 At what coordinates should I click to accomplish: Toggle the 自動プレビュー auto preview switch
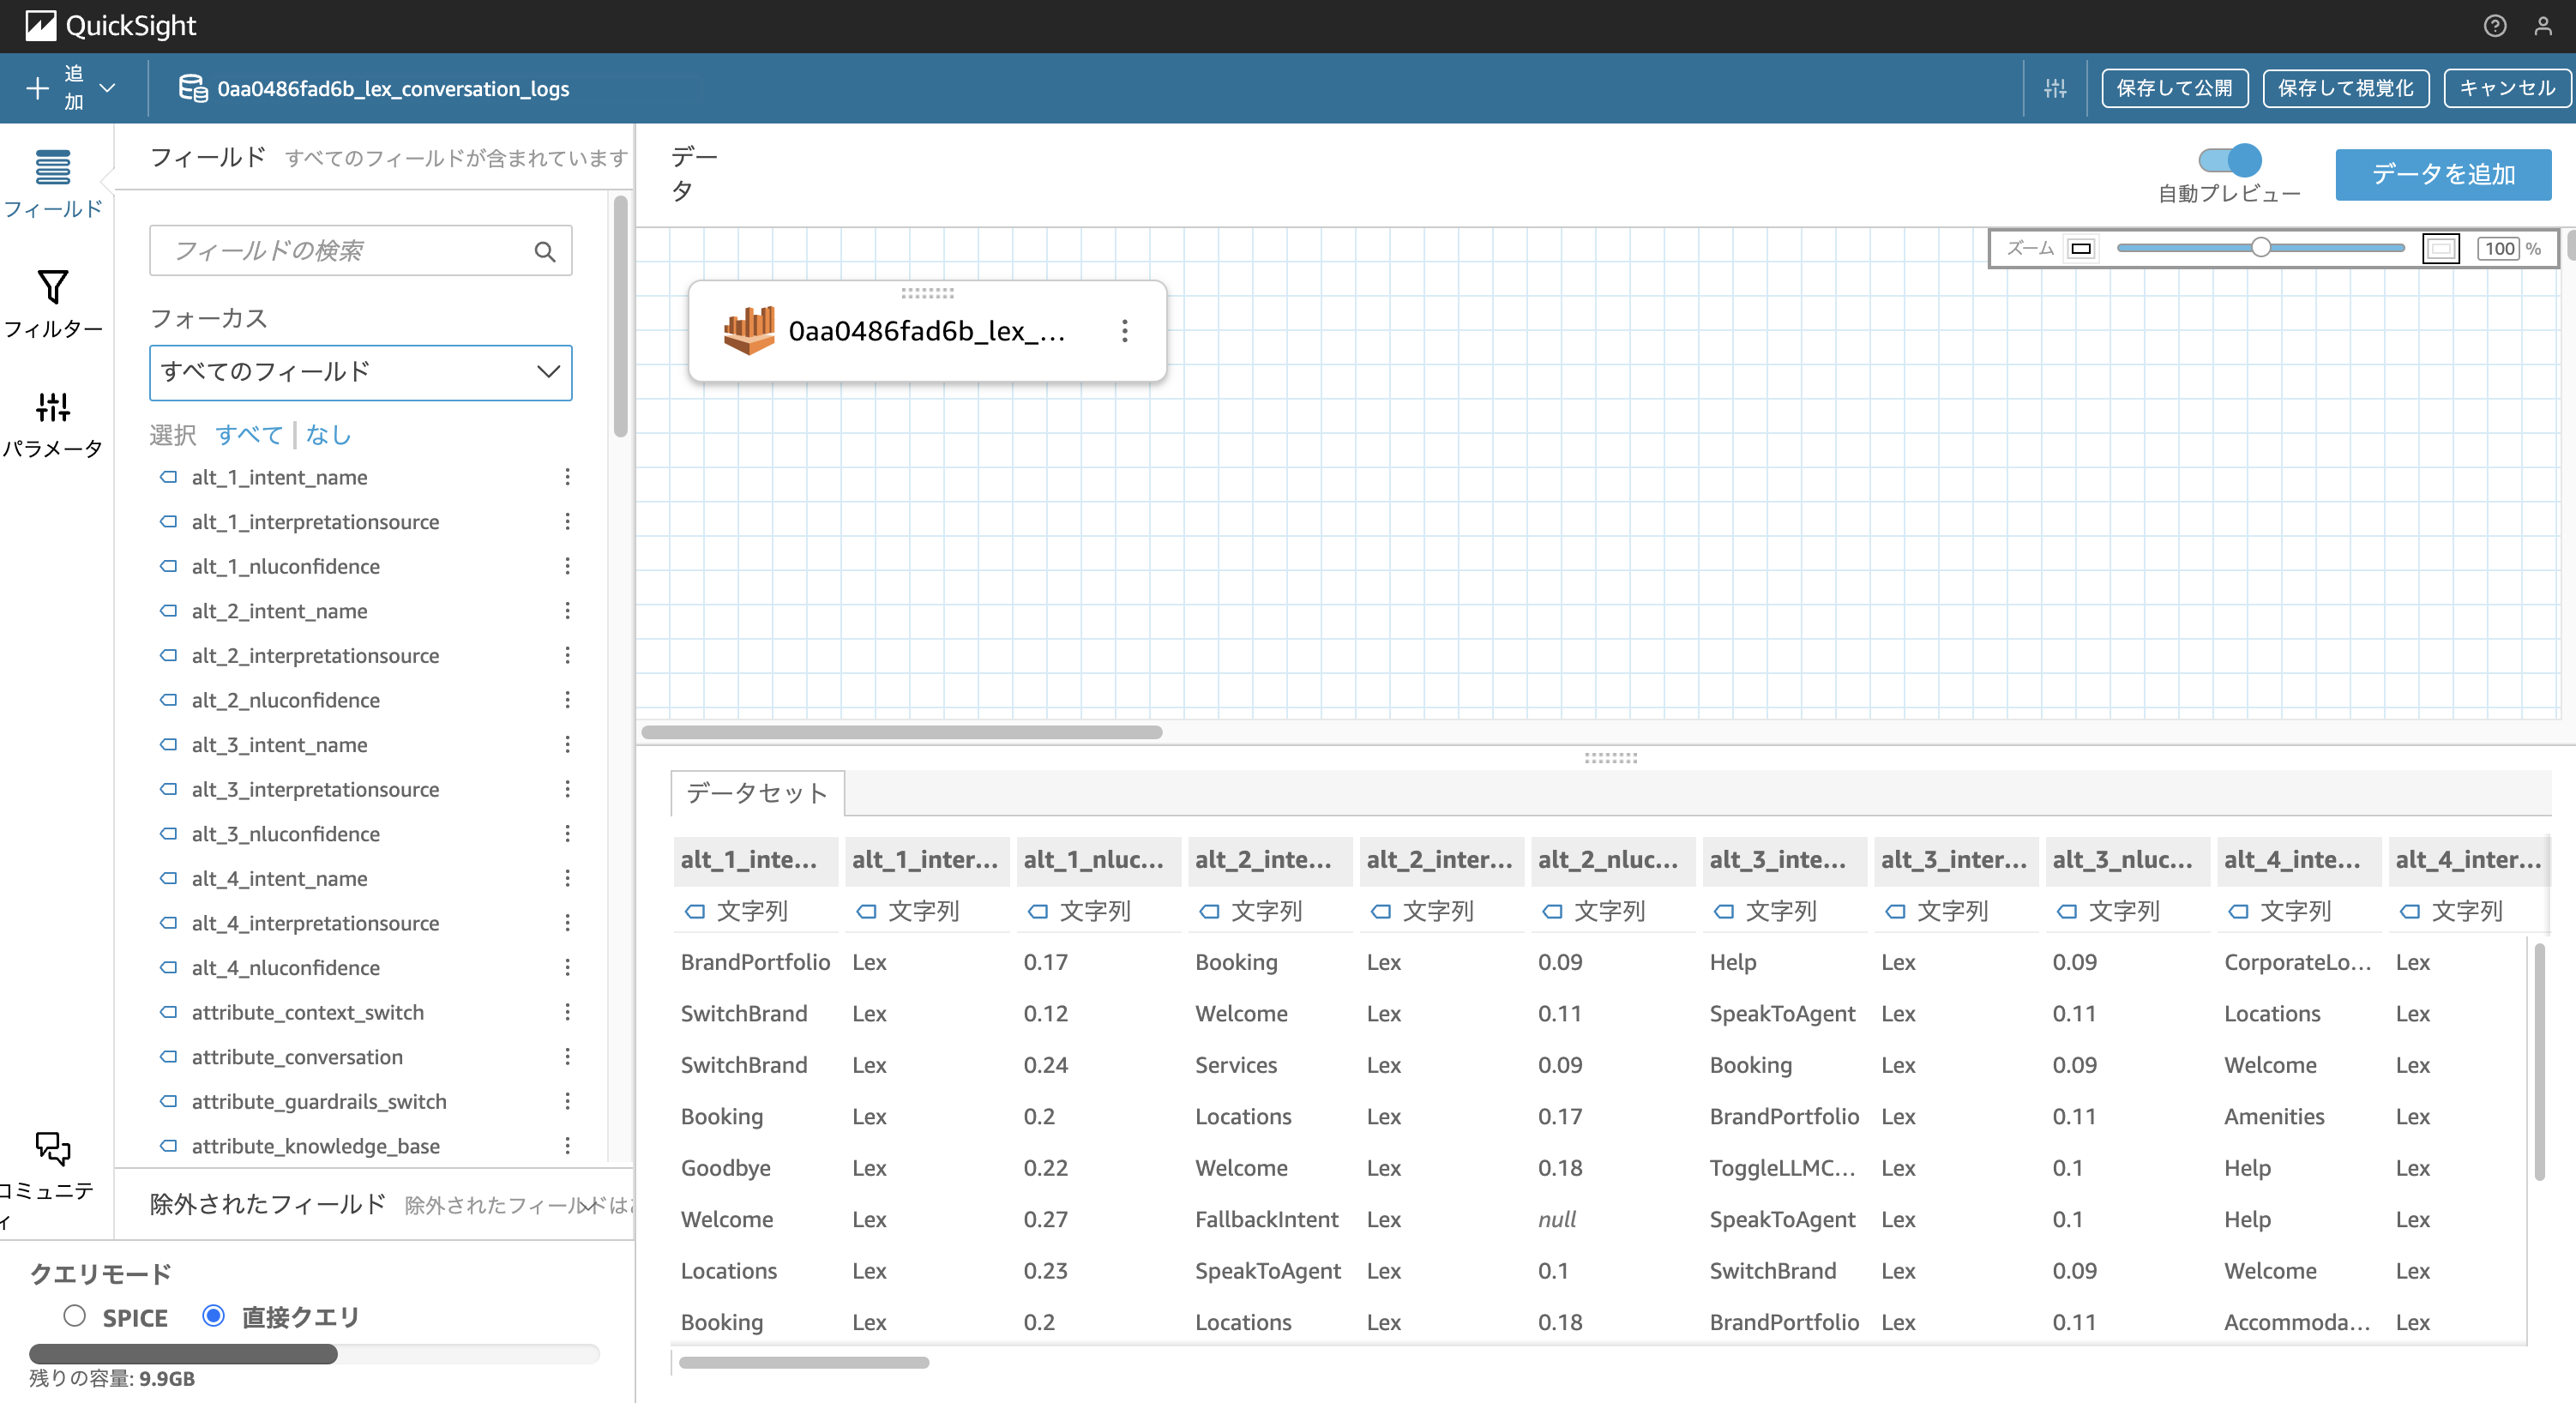(2230, 160)
